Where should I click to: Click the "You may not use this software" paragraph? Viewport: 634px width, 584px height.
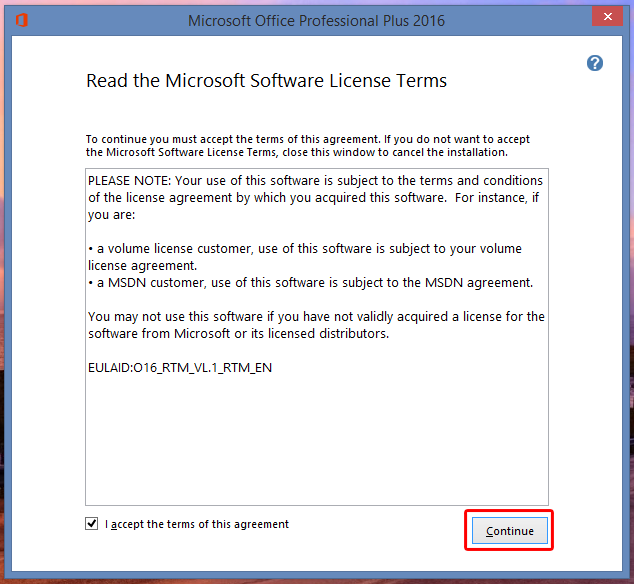click(316, 325)
